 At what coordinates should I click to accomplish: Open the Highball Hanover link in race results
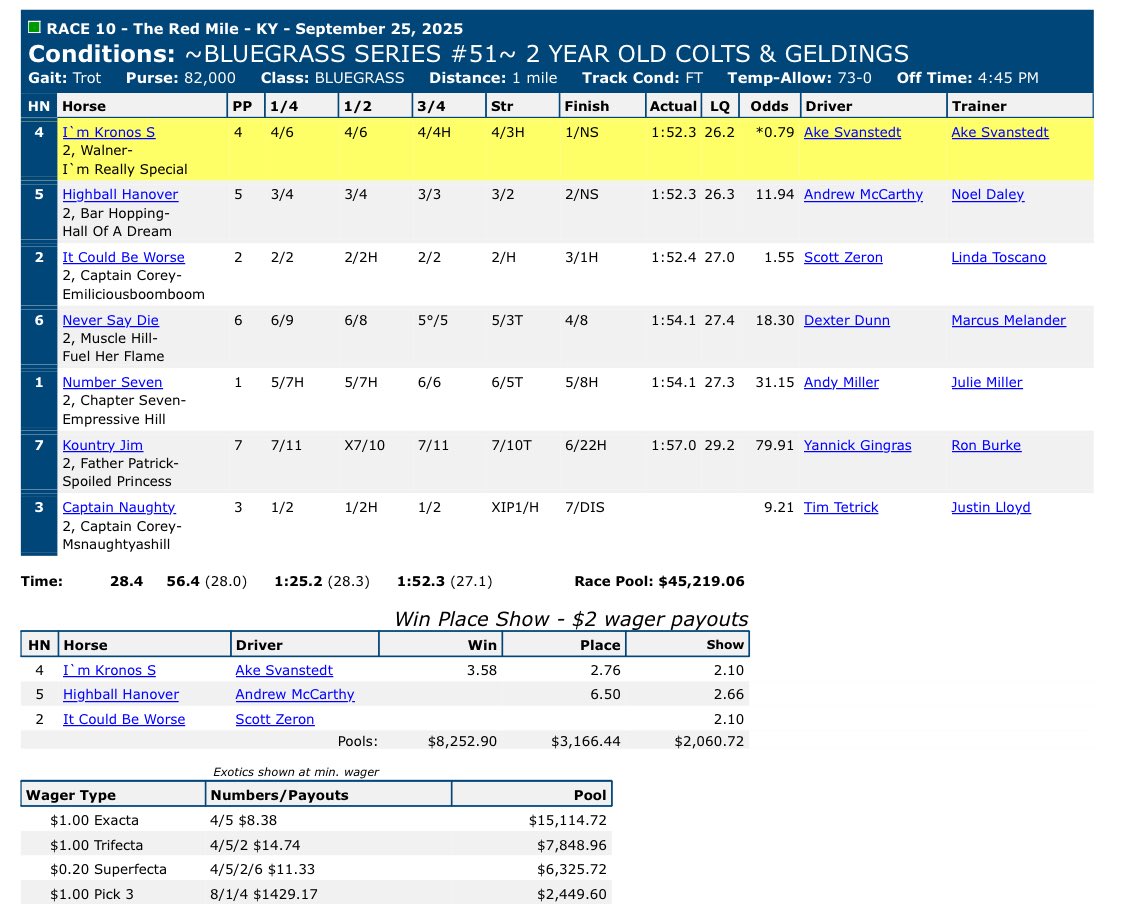click(120, 194)
